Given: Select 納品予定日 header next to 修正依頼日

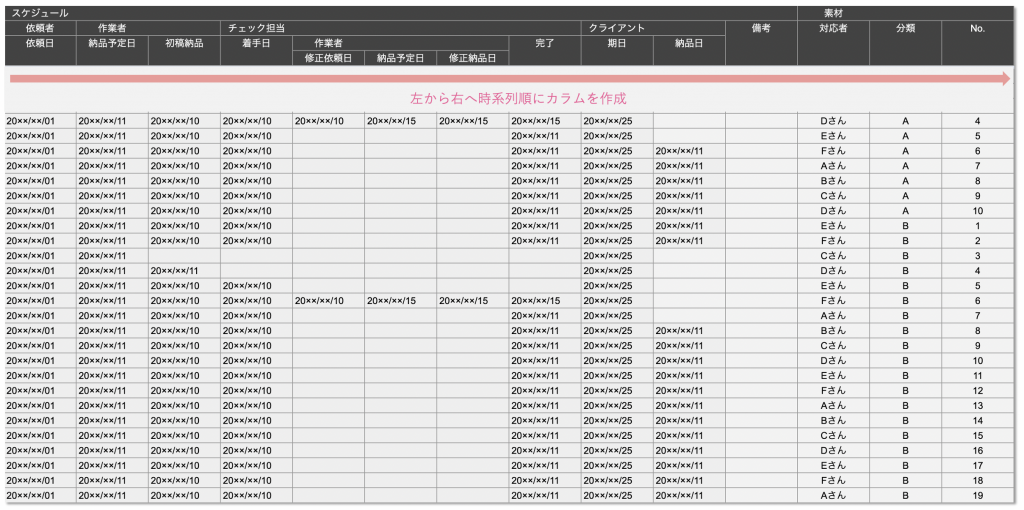Looking at the screenshot, I should (401, 58).
